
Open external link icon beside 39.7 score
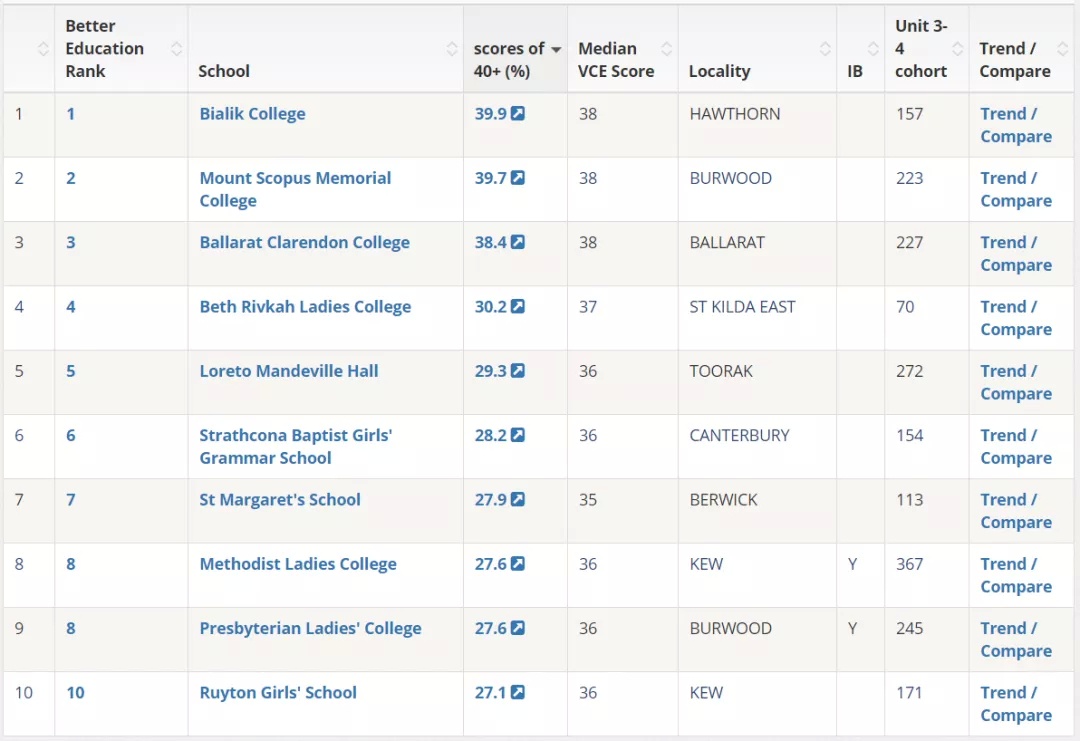tap(517, 178)
